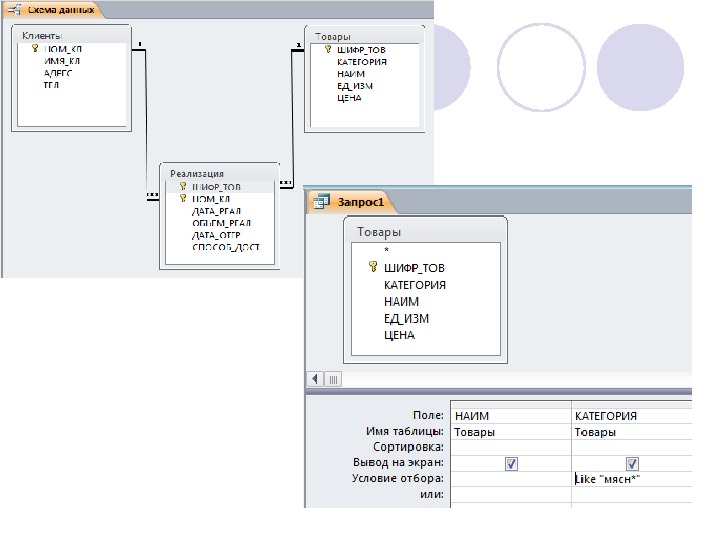Select the Клиенты table title
This screenshot has width=720, height=540.
click(x=42, y=35)
